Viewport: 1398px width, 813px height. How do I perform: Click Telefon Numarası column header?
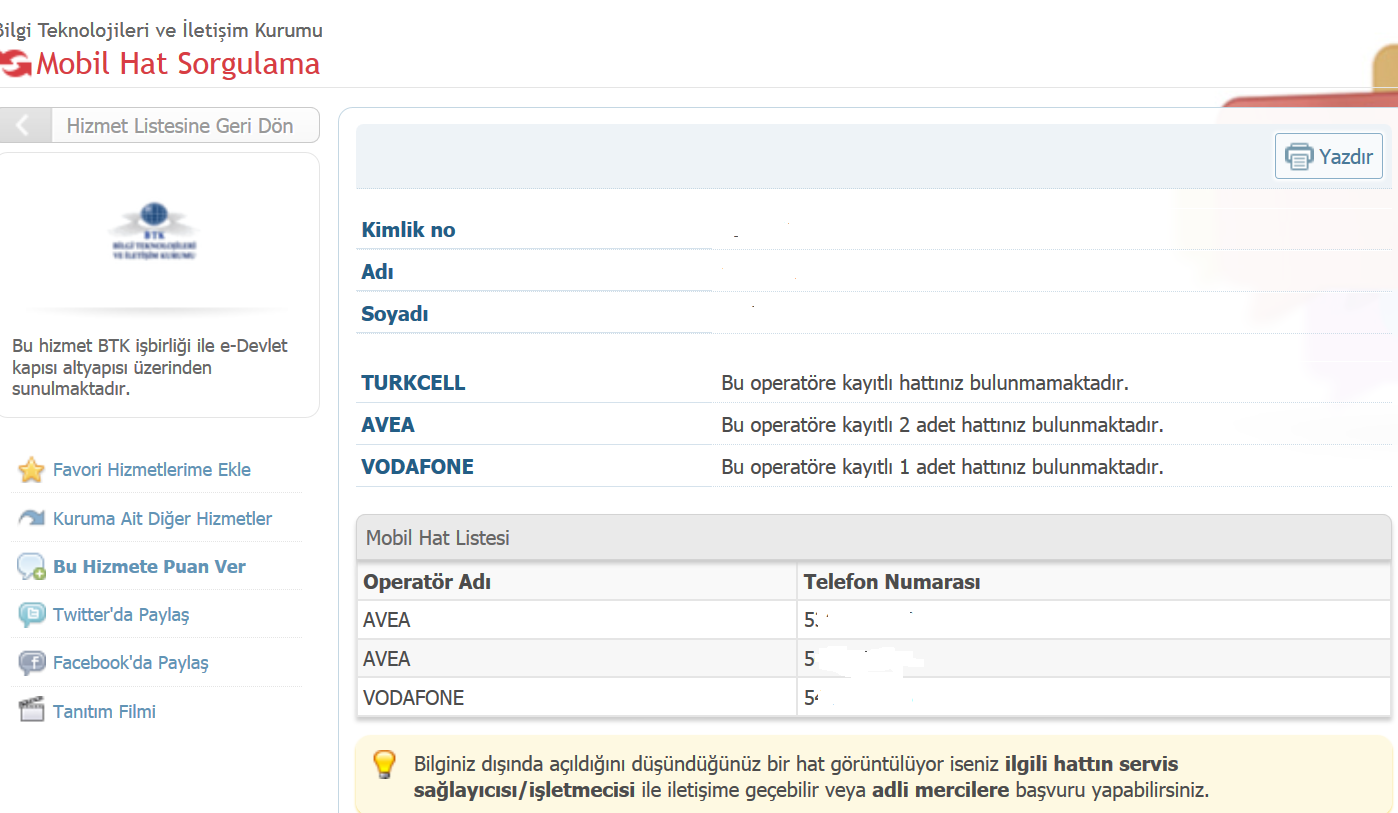pos(892,582)
